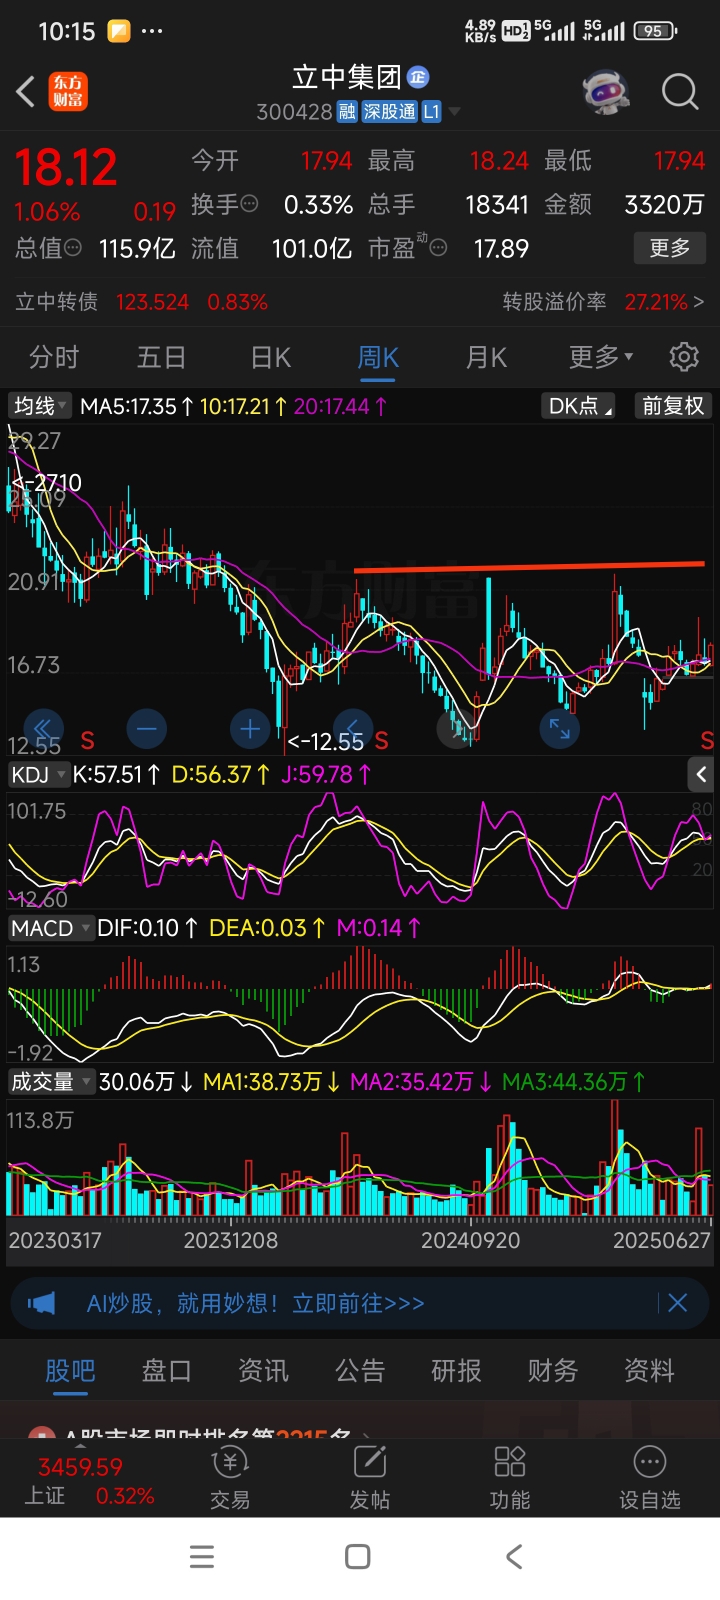Open chart settings gear icon

[684, 357]
